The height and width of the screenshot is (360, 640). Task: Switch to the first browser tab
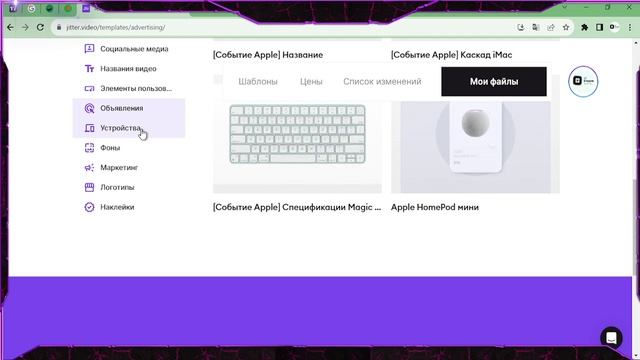pyautogui.click(x=13, y=8)
